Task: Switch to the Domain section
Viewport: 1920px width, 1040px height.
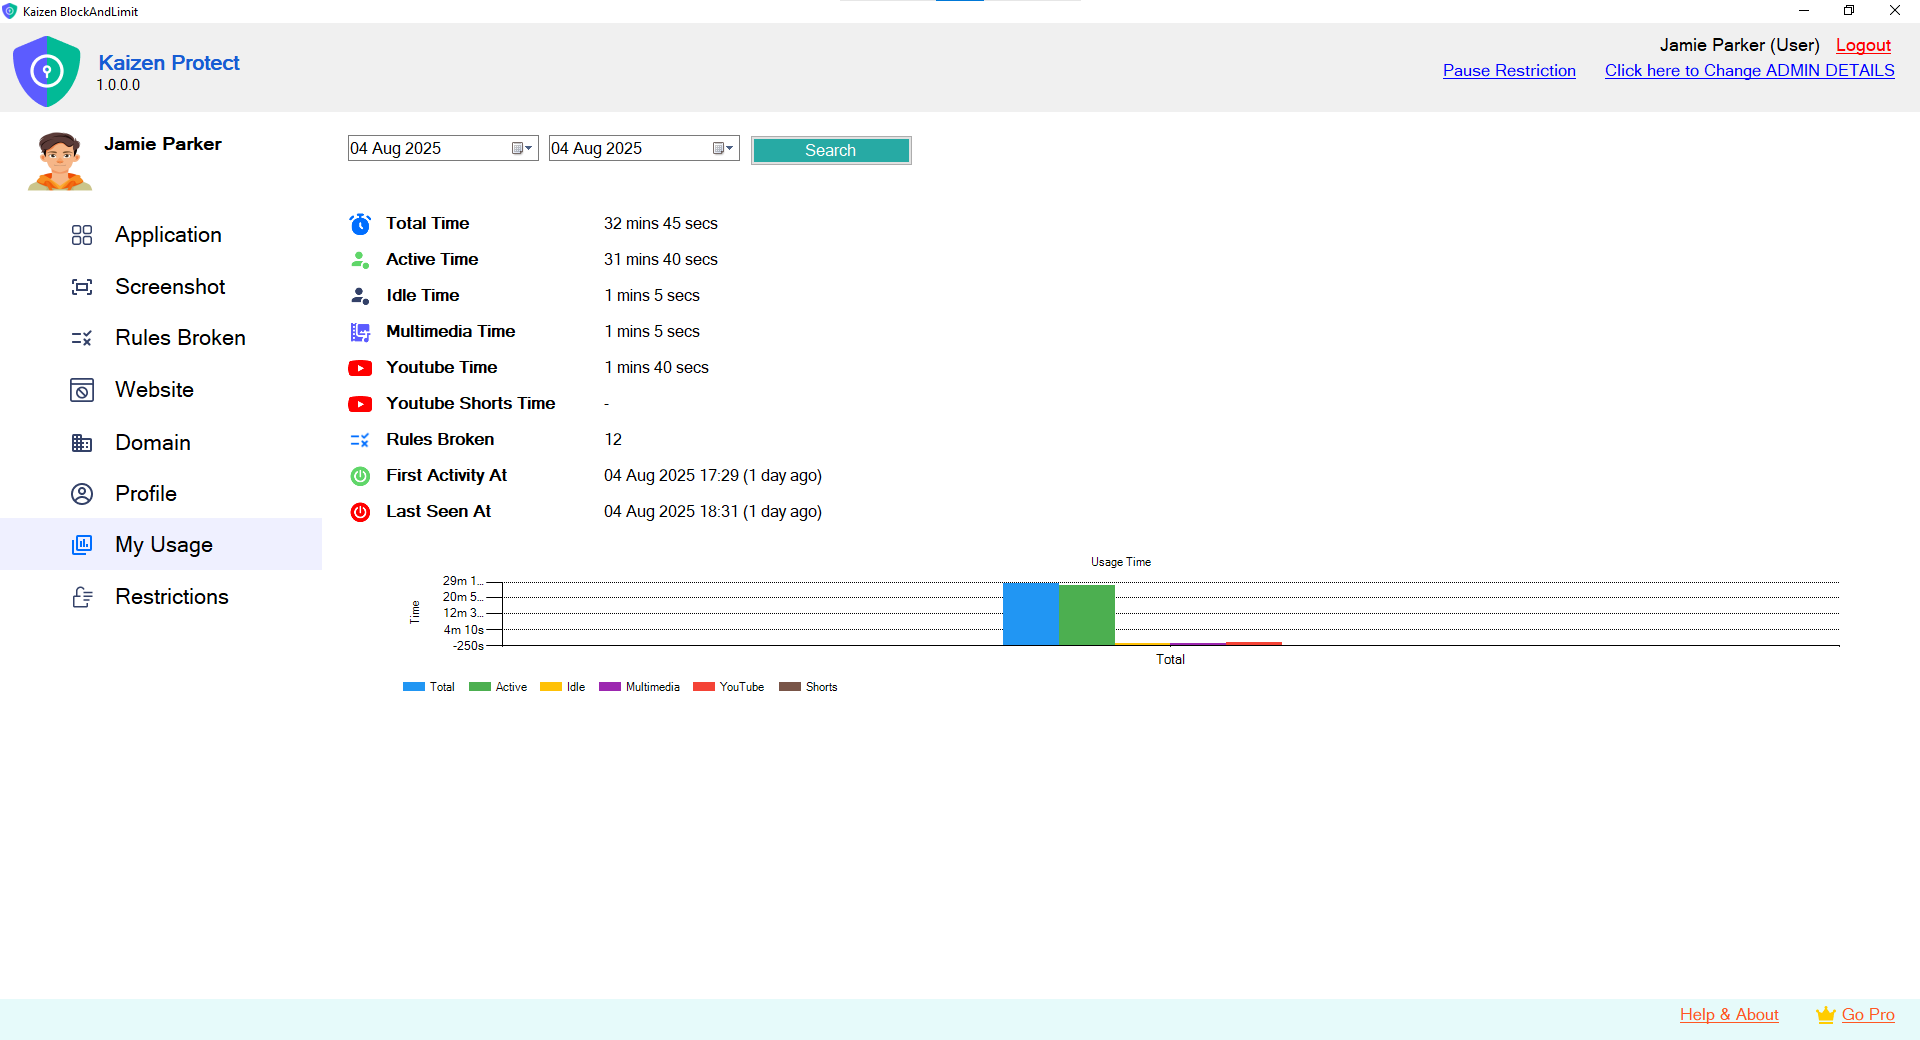Action: click(153, 443)
